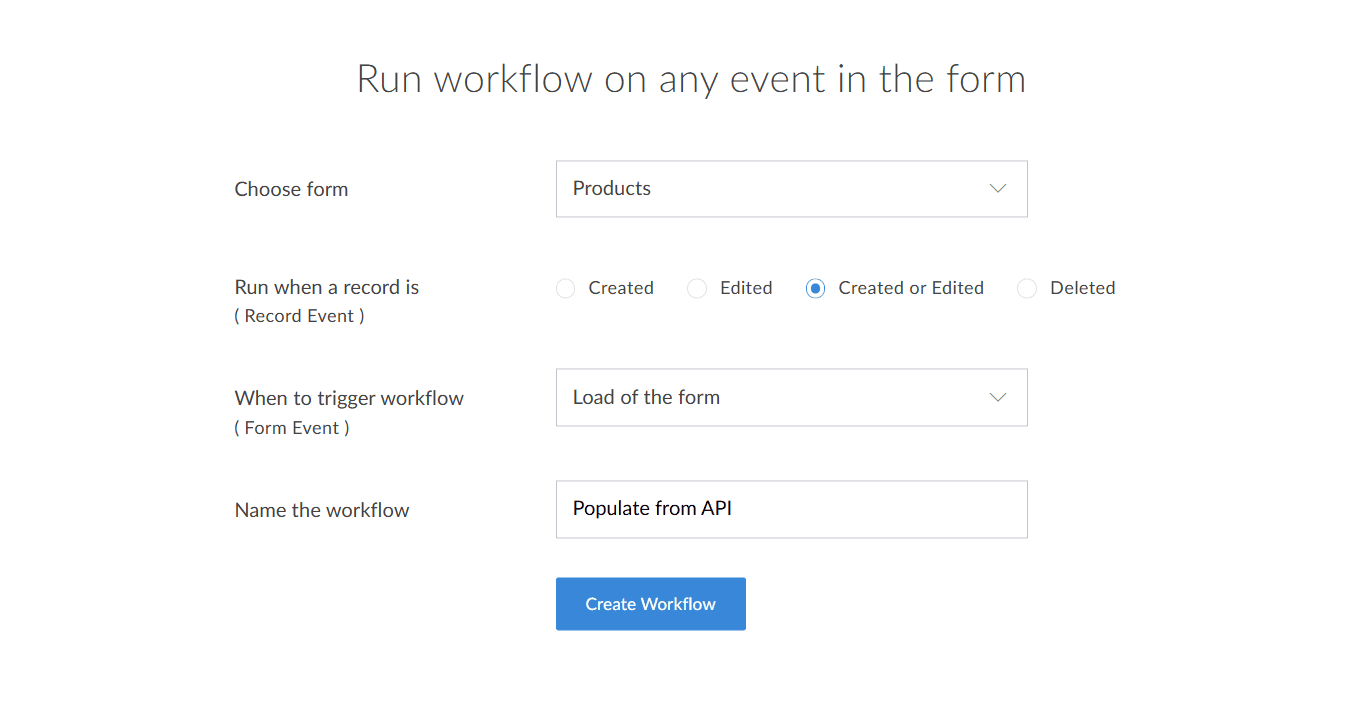Choose the Created or Edited radio option
This screenshot has width=1356, height=713.
tap(816, 289)
